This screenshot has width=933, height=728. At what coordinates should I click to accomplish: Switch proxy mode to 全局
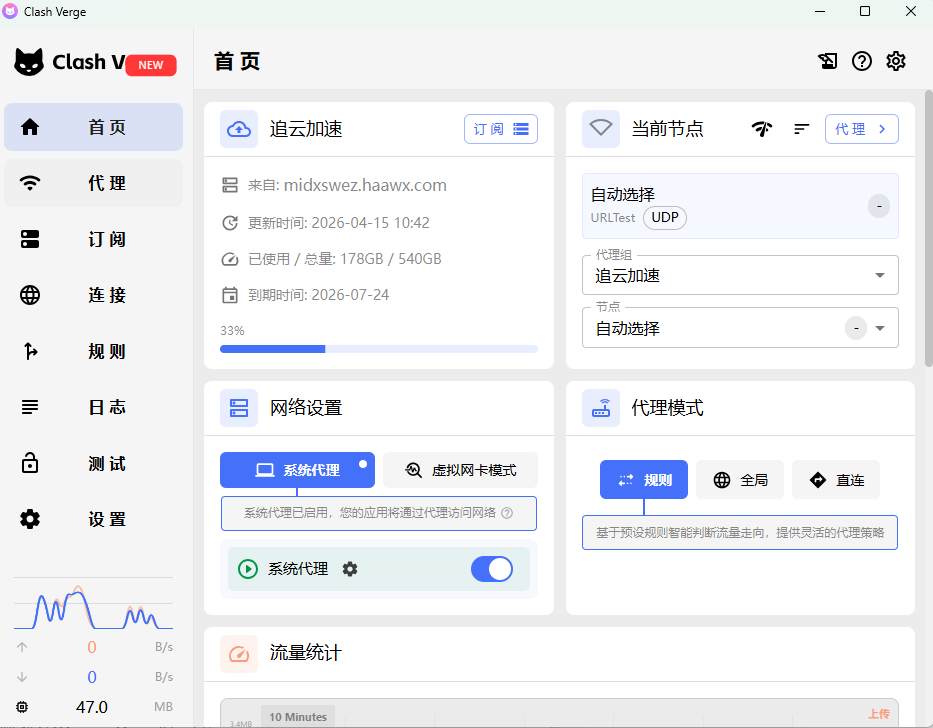click(x=739, y=479)
